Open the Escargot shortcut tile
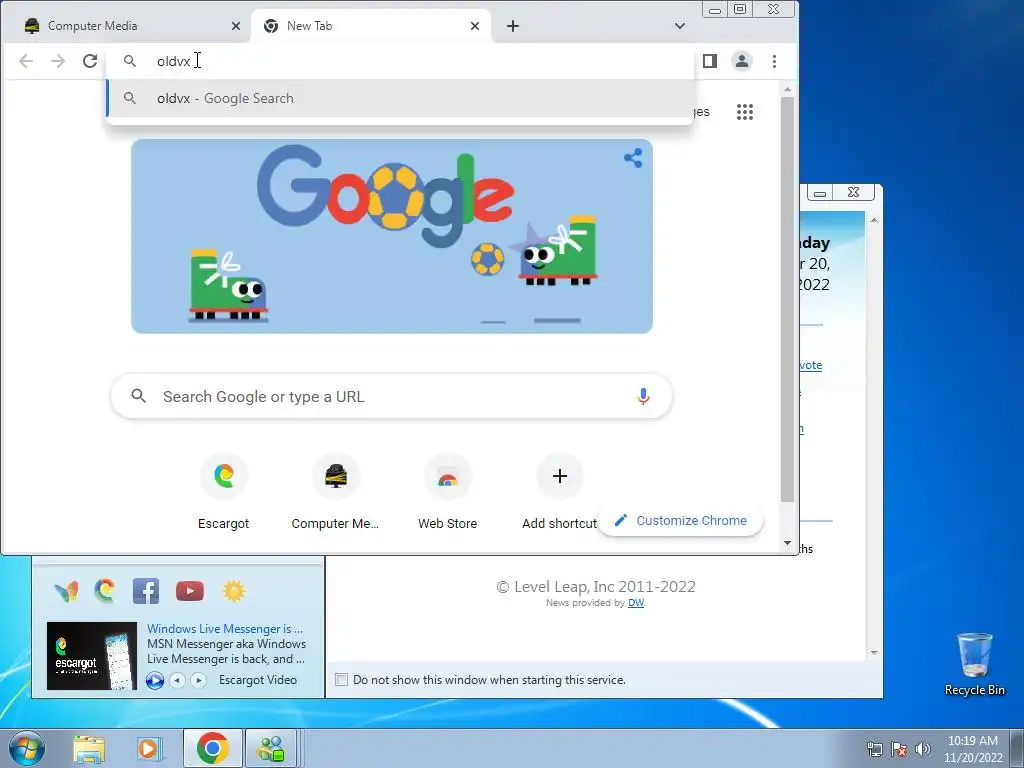Screen dimensions: 1024x768 click(223, 492)
